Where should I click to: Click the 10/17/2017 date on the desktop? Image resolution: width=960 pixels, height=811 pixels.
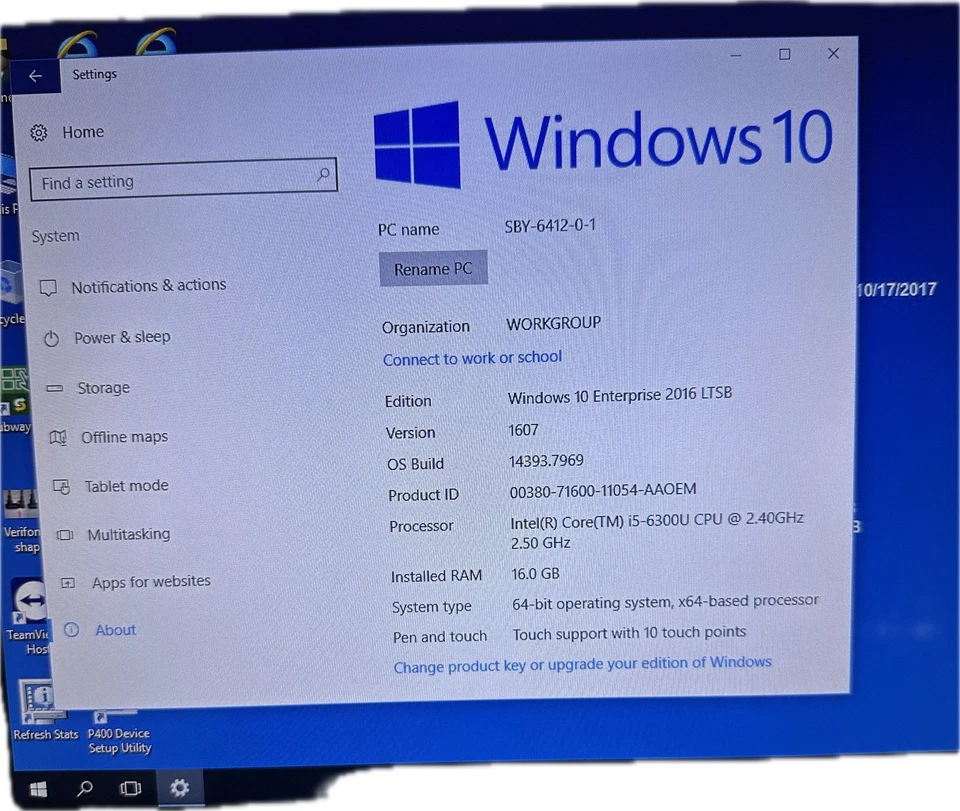click(896, 290)
